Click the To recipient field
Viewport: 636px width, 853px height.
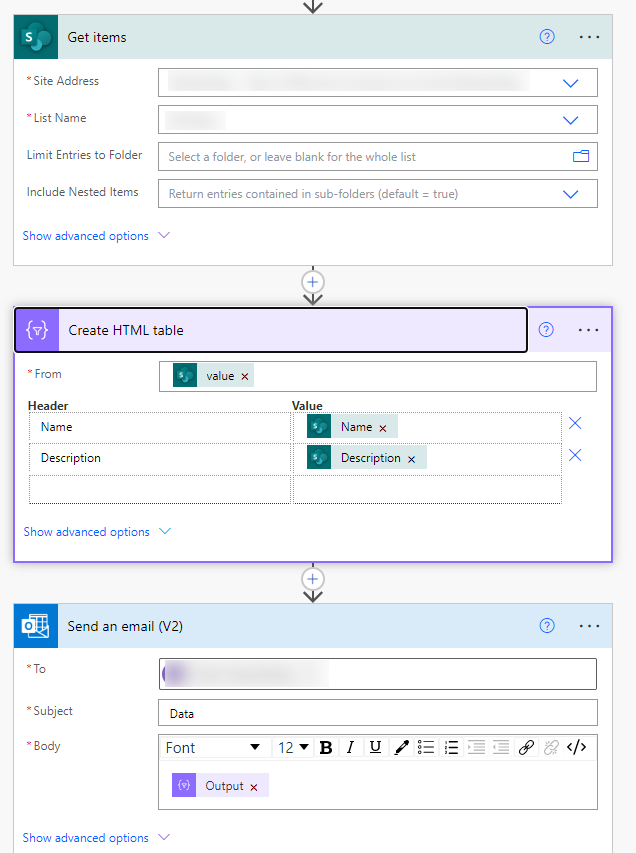click(378, 674)
